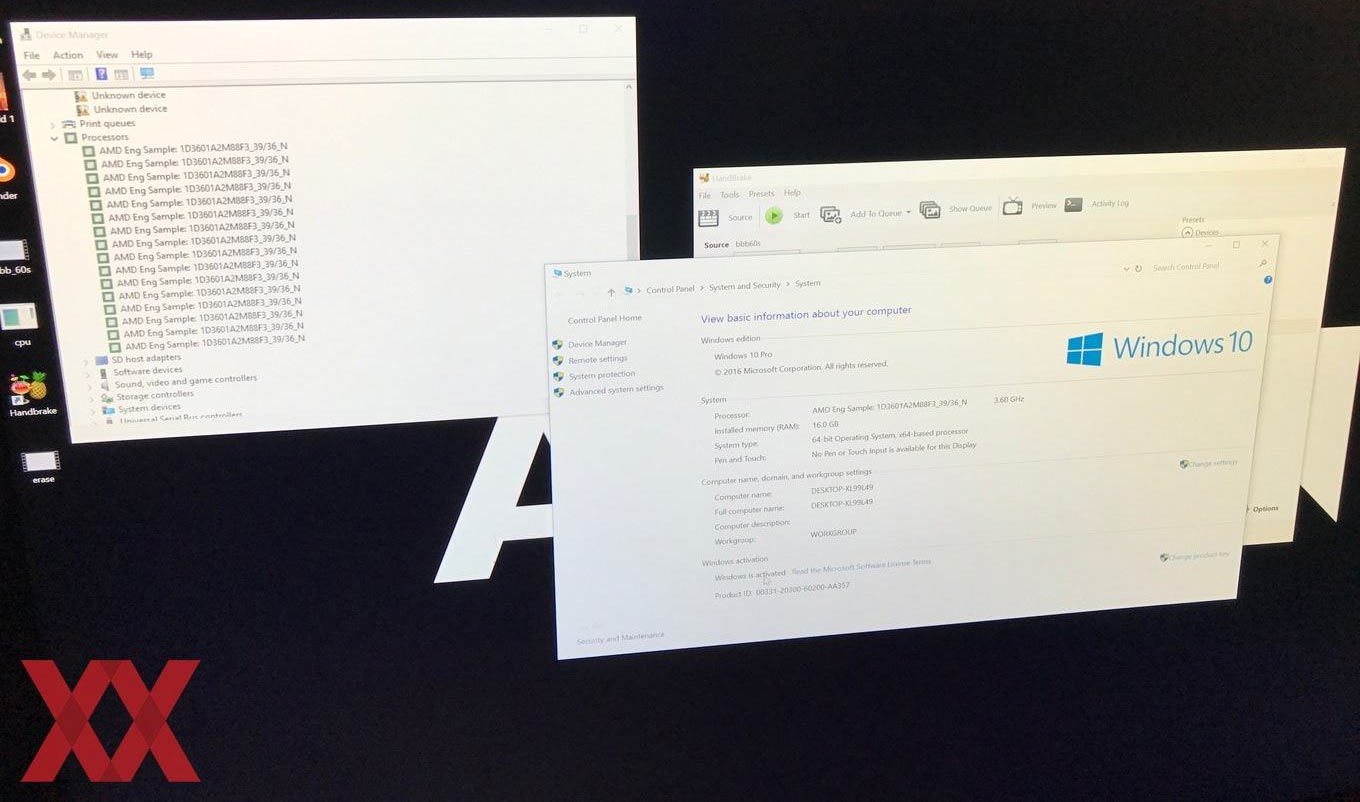Image resolution: width=1360 pixels, height=802 pixels.
Task: Open Show Queue in HandBrake
Action: 930,210
